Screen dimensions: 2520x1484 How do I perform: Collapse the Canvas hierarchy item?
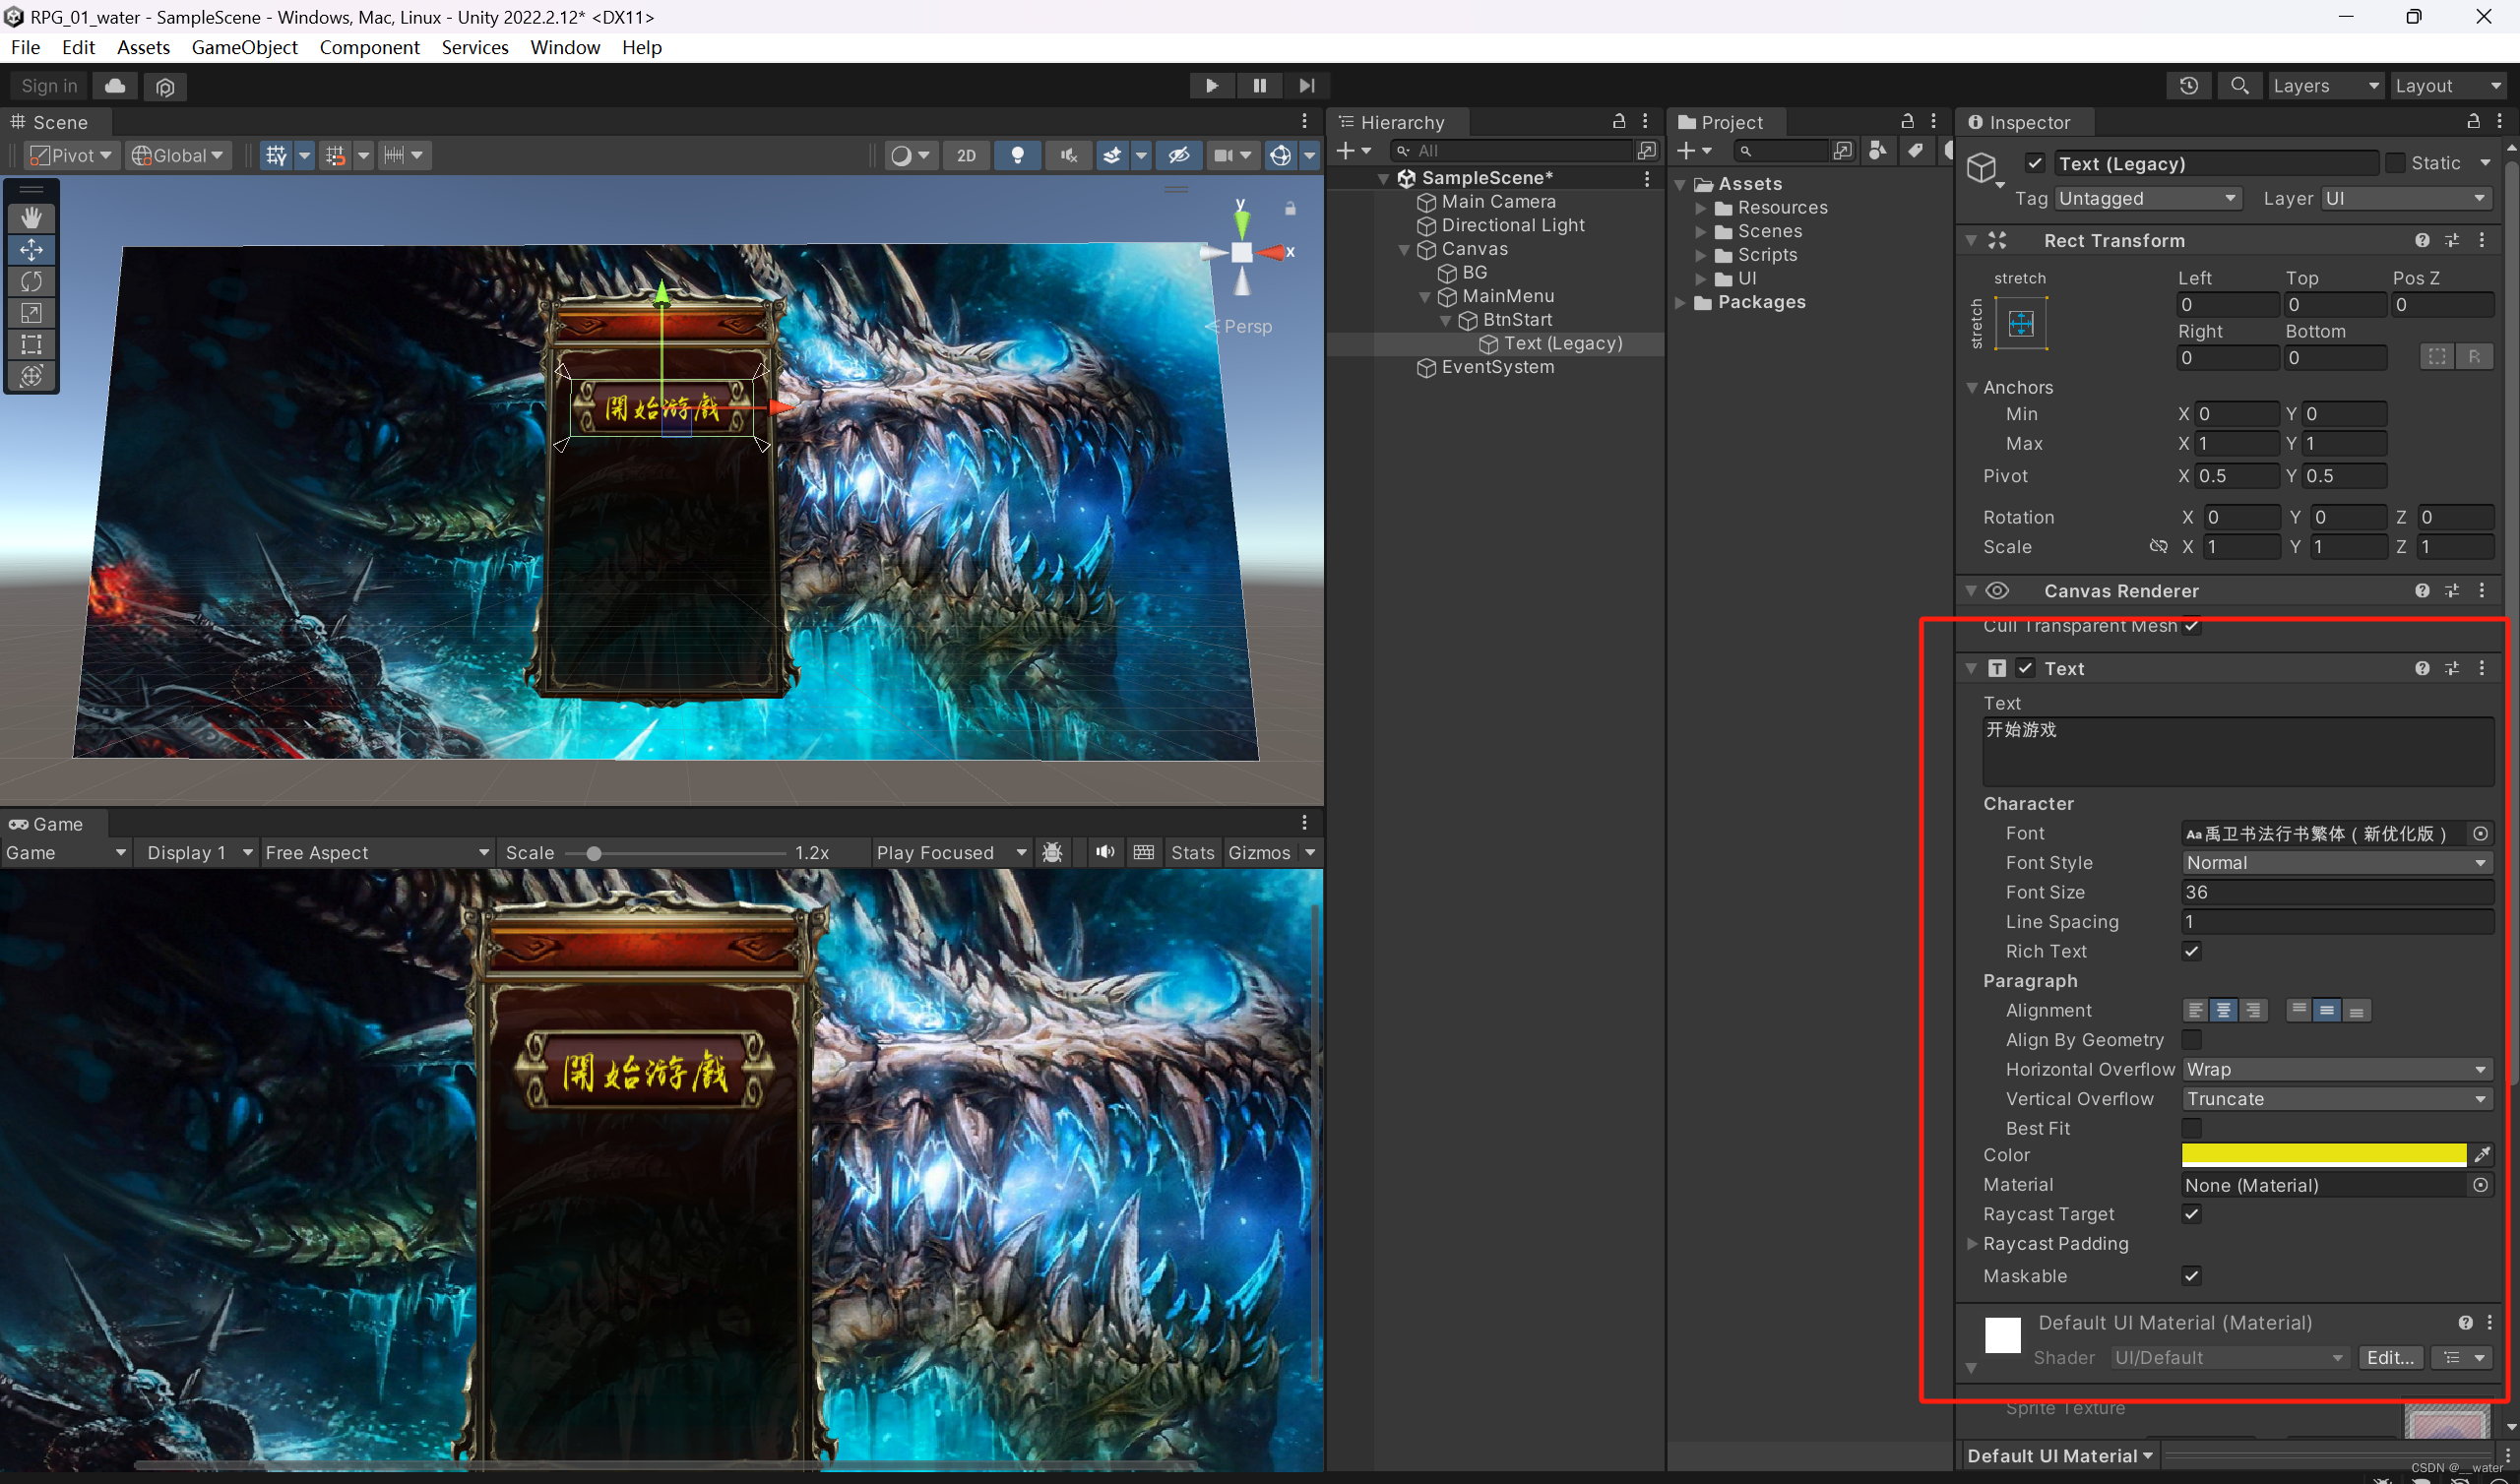click(1404, 249)
